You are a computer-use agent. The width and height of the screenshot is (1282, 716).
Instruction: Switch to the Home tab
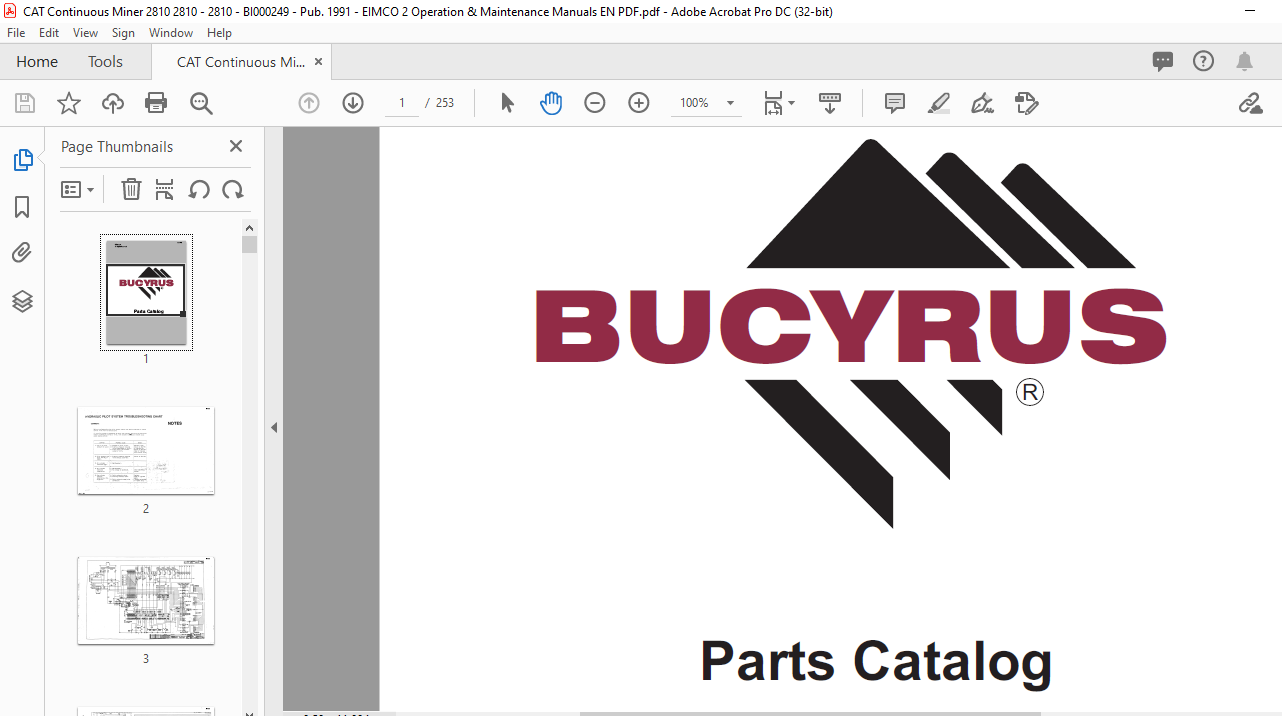tap(37, 62)
